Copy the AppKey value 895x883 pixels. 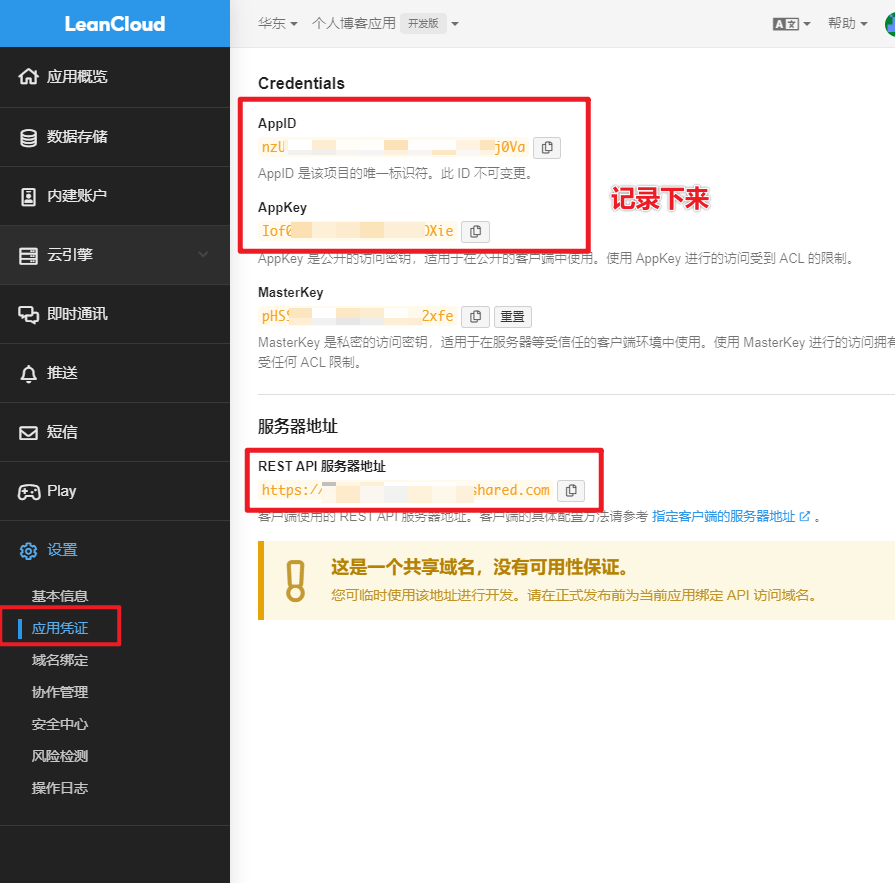click(475, 231)
